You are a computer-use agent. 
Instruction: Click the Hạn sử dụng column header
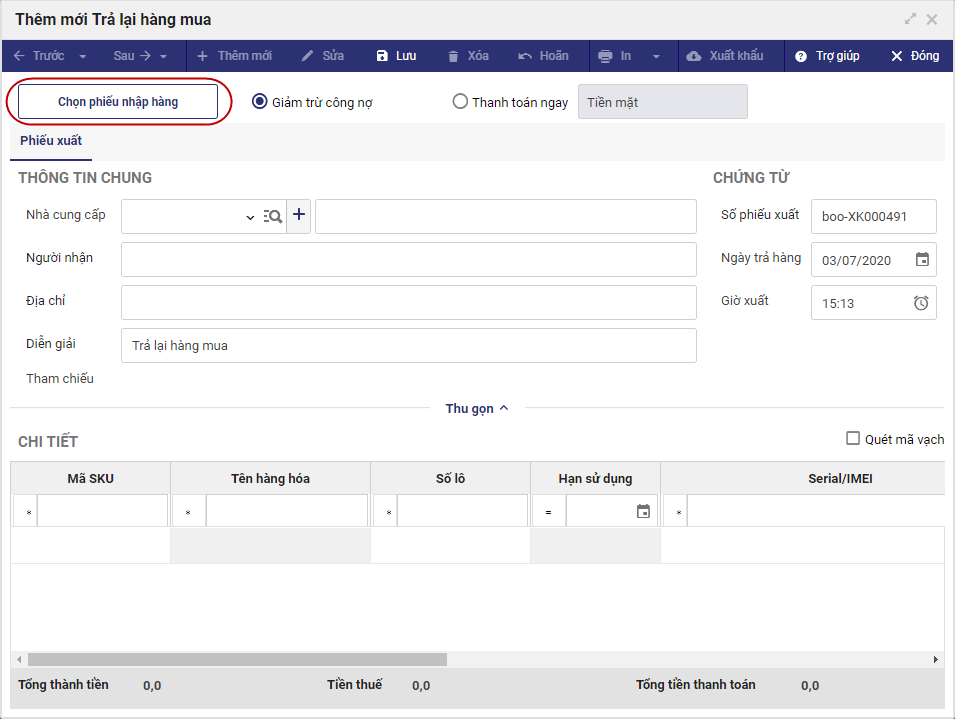coord(595,479)
